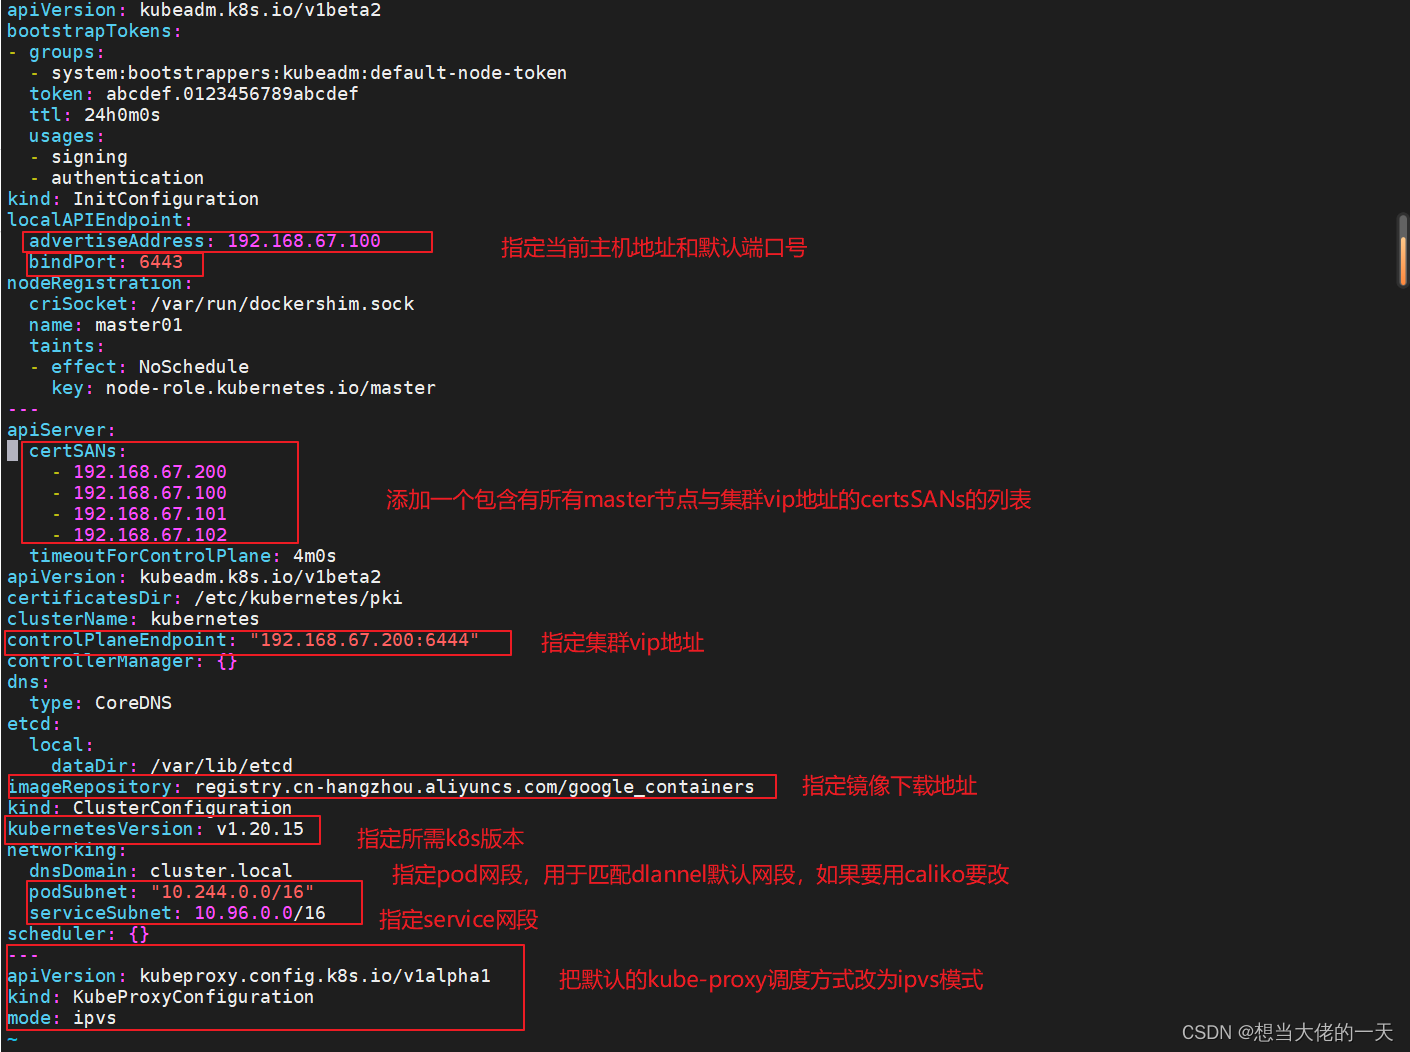Viewport: 1410px width, 1052px height.
Task: Click the 'bindPort: 6443' line
Action: tap(105, 262)
